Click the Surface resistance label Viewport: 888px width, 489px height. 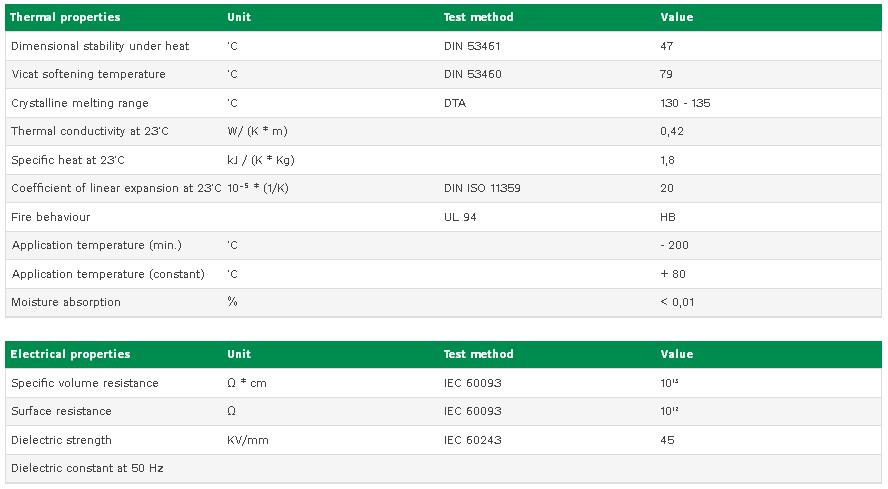pyautogui.click(x=61, y=411)
